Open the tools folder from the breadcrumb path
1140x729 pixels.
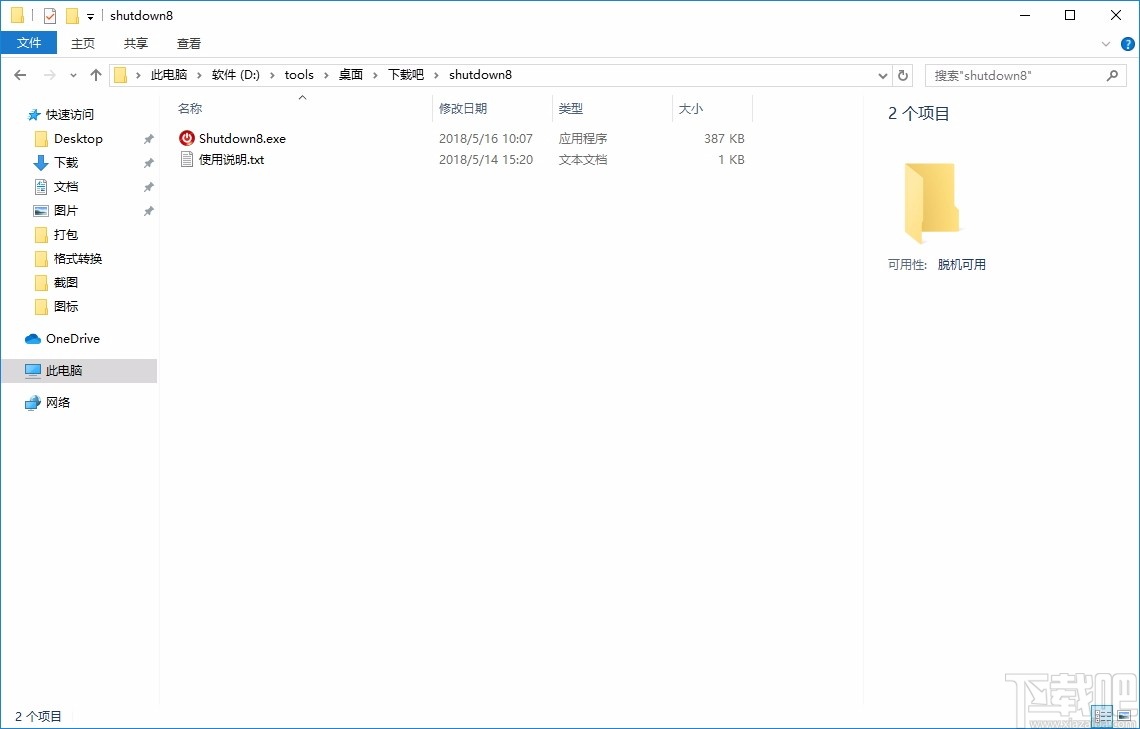click(298, 74)
